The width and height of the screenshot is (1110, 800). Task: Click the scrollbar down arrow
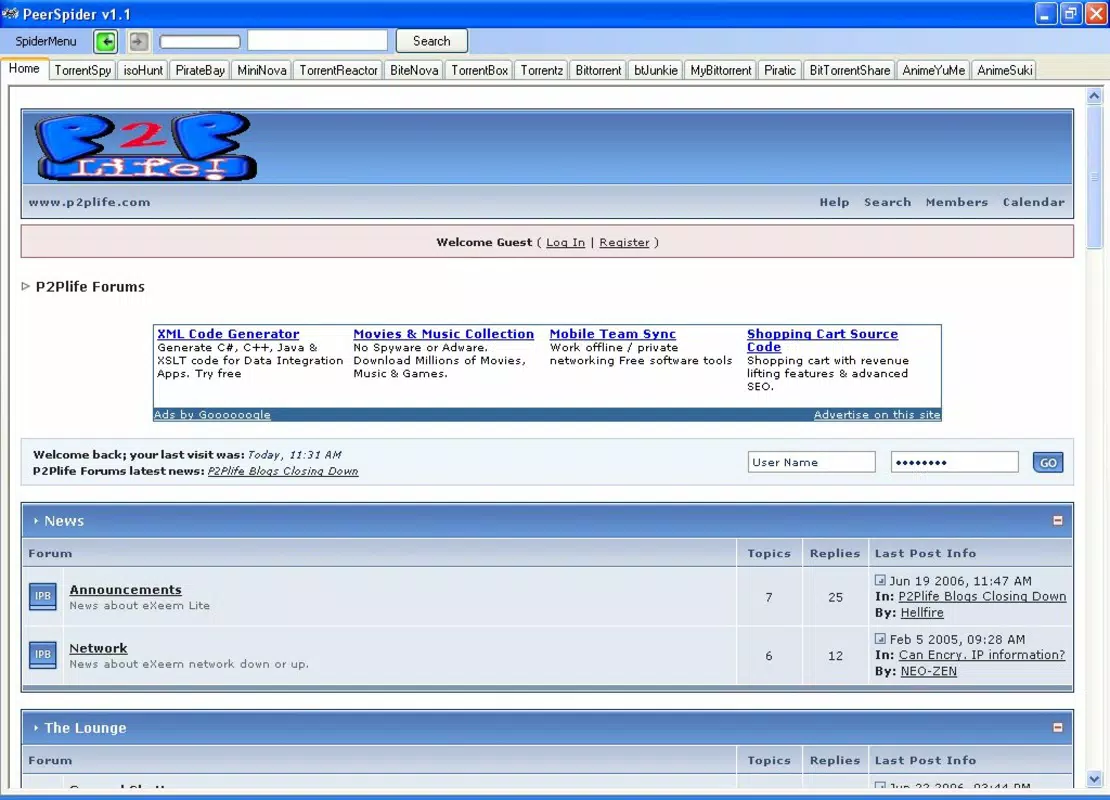pyautogui.click(x=1094, y=779)
